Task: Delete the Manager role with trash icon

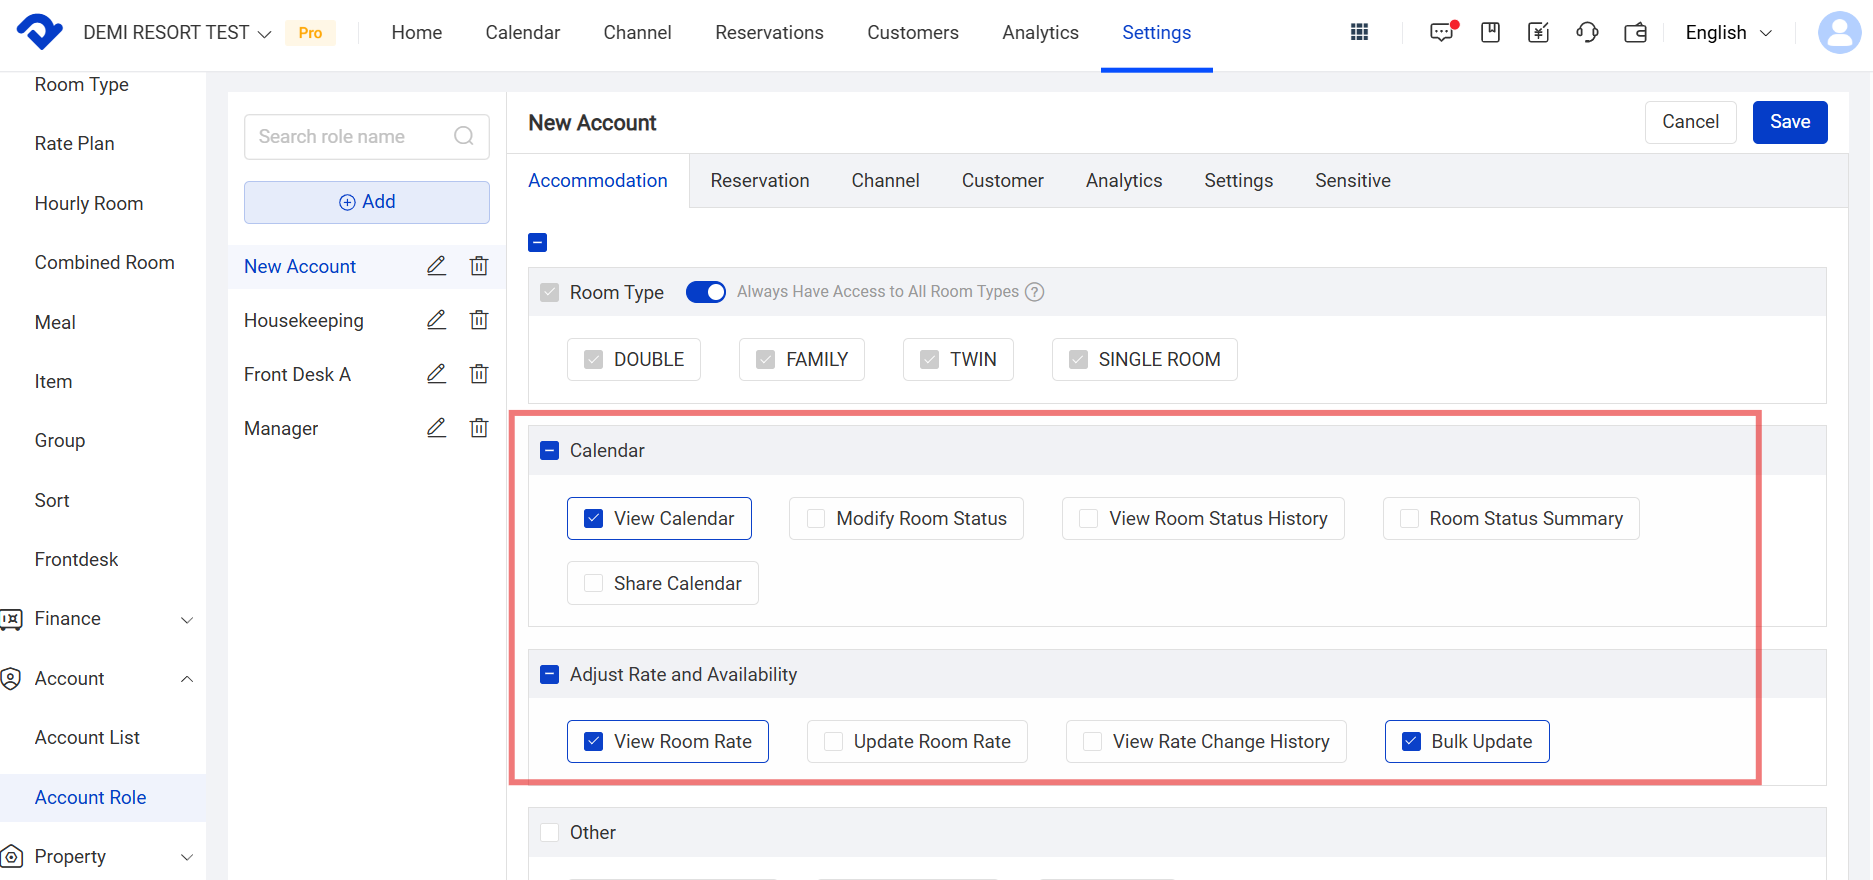Action: [479, 428]
